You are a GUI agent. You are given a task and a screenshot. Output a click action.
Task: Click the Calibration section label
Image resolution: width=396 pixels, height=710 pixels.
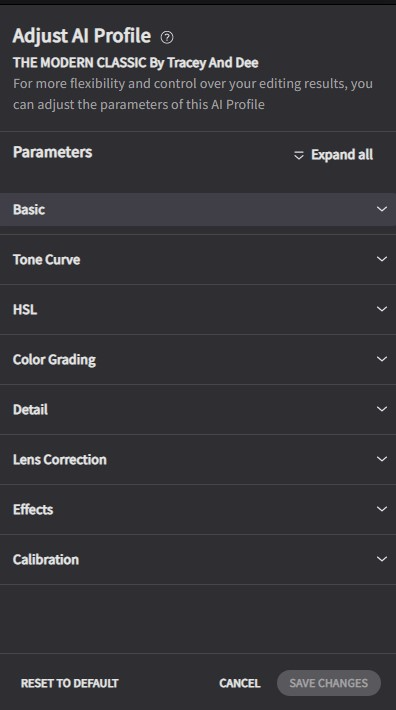[46, 560]
